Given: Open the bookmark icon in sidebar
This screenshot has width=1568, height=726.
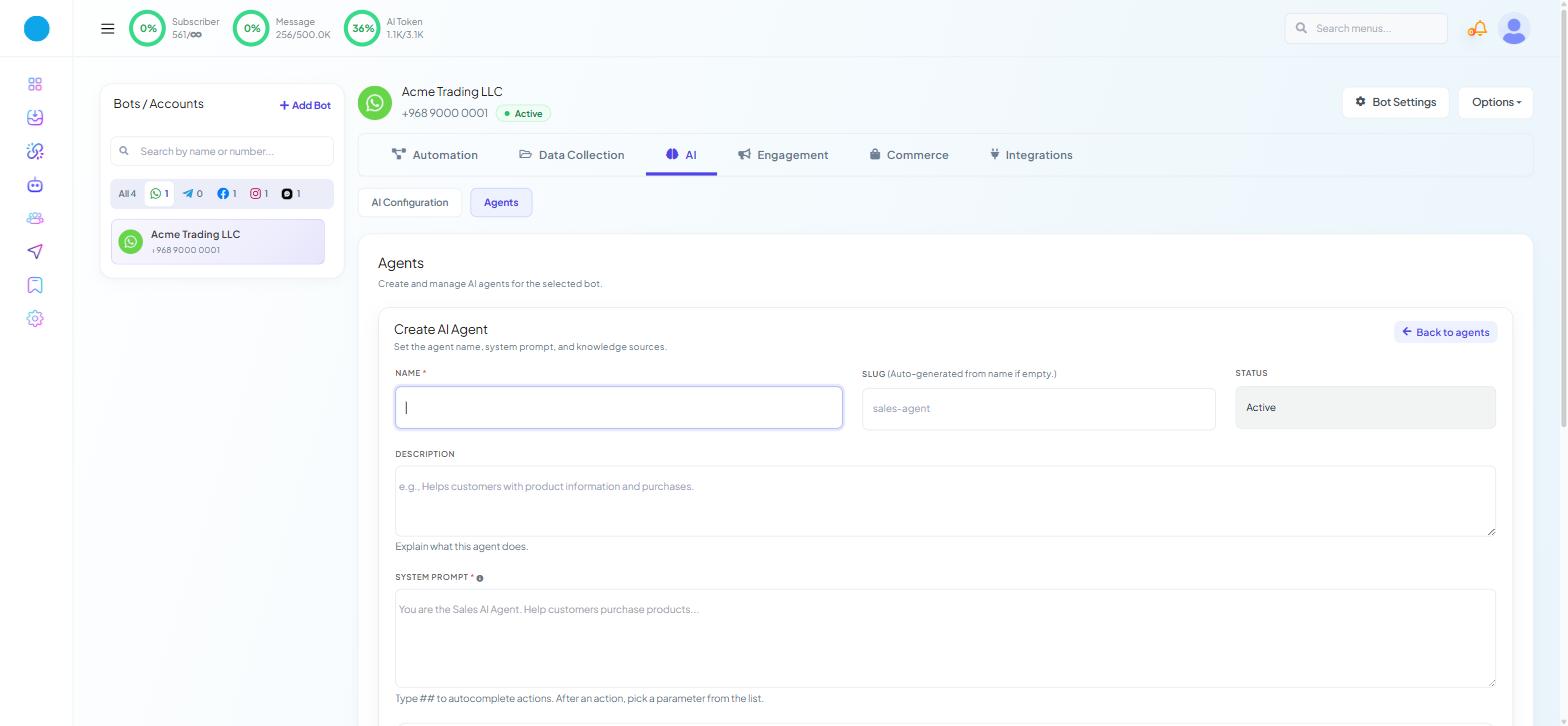Looking at the screenshot, I should (35, 285).
